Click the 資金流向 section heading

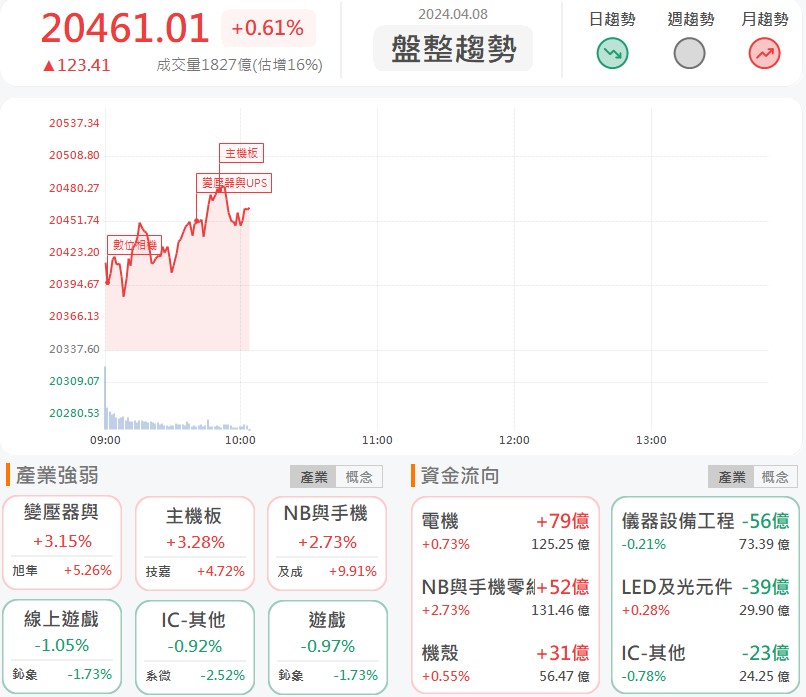tap(460, 476)
